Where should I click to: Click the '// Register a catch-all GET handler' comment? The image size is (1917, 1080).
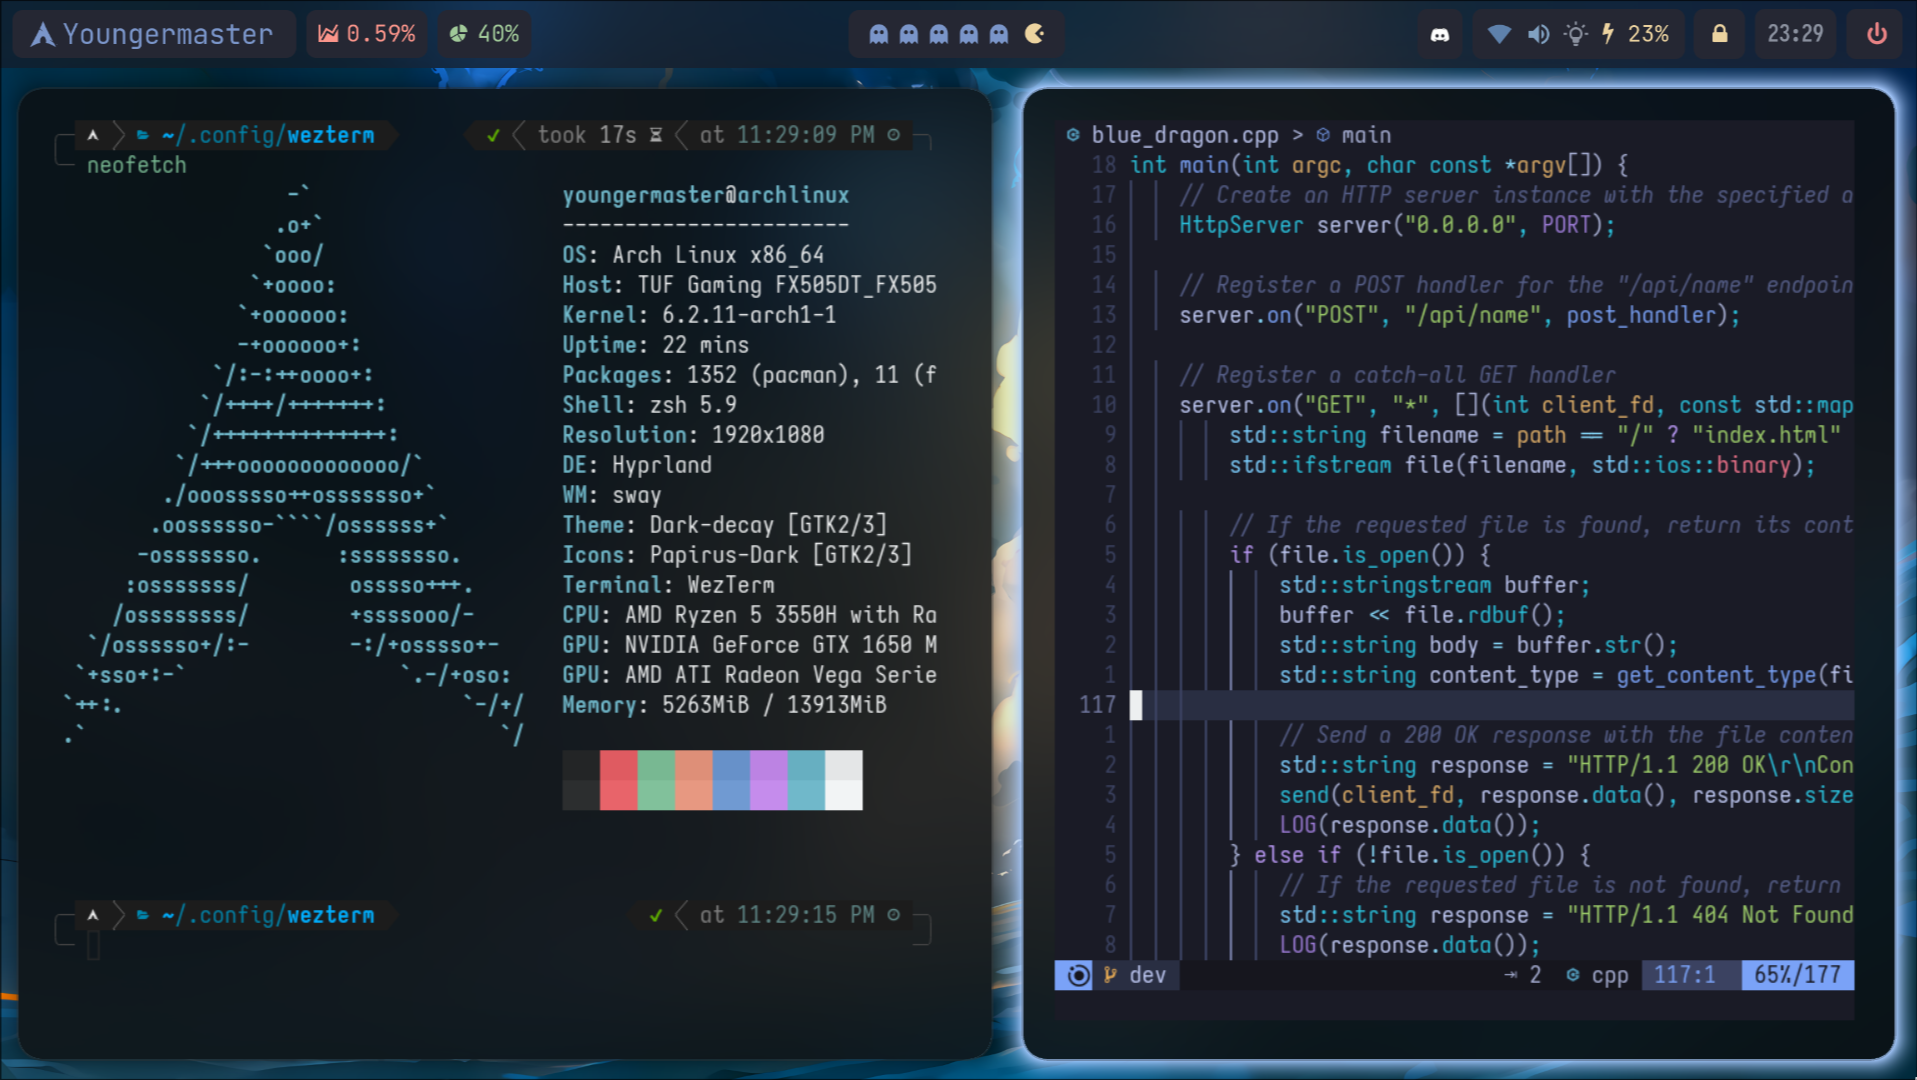point(1397,375)
